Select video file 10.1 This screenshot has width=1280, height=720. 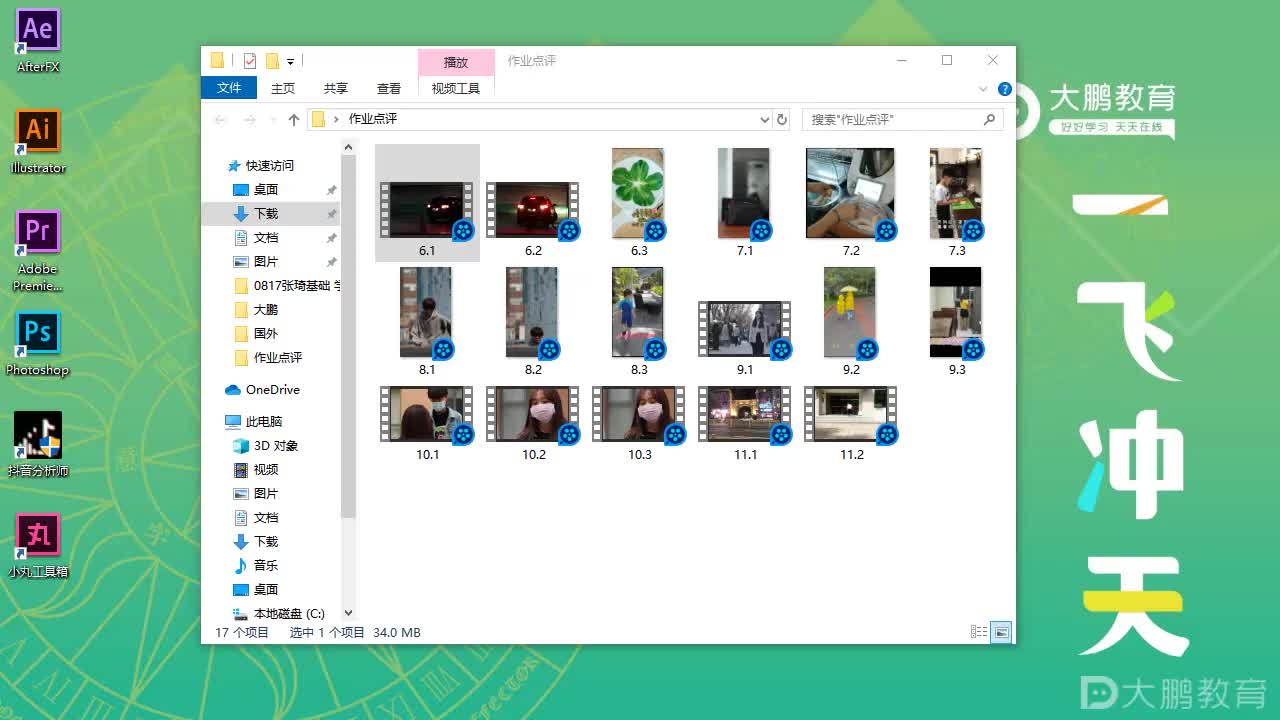point(427,423)
